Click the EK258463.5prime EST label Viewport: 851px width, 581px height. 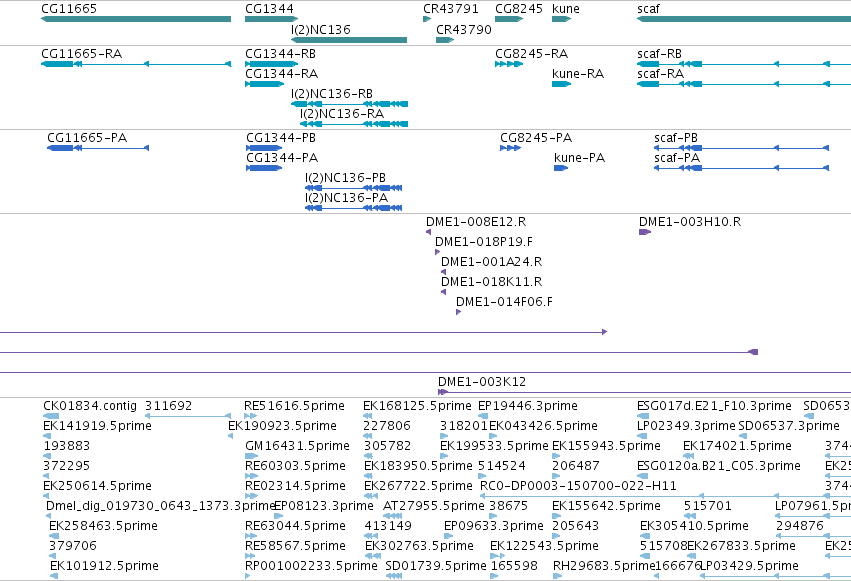click(x=103, y=526)
